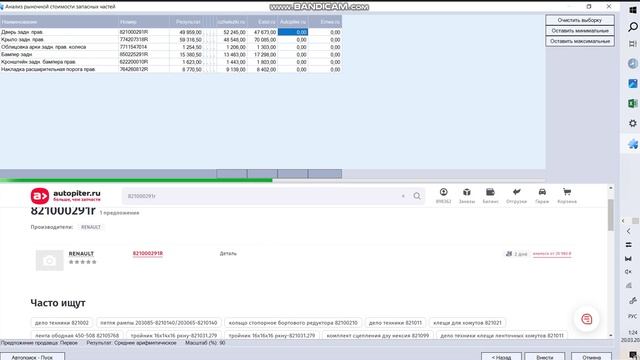Click the Отмена button

click(591, 357)
